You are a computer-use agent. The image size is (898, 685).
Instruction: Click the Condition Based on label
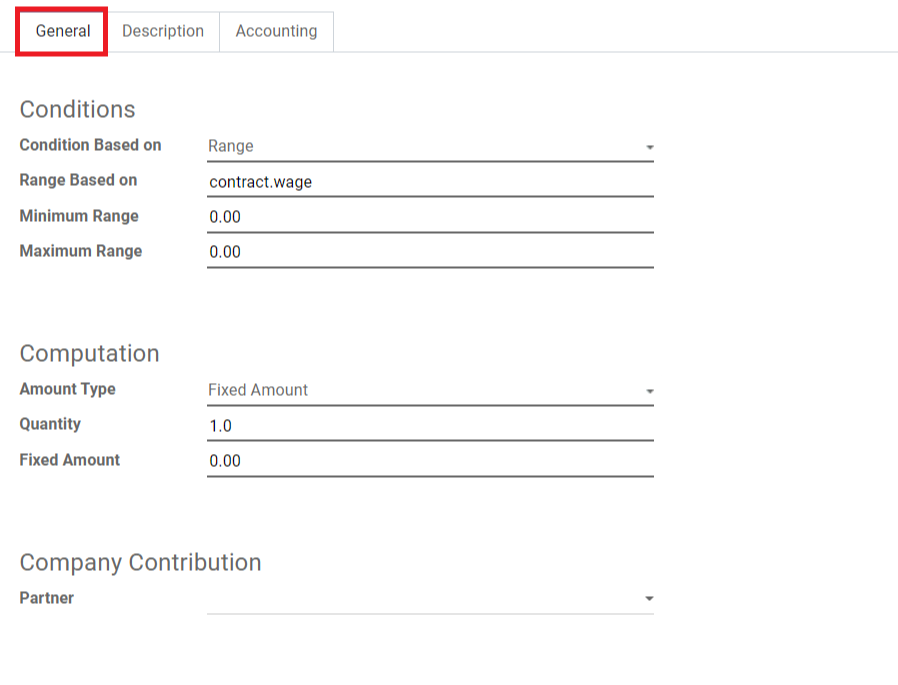point(90,145)
